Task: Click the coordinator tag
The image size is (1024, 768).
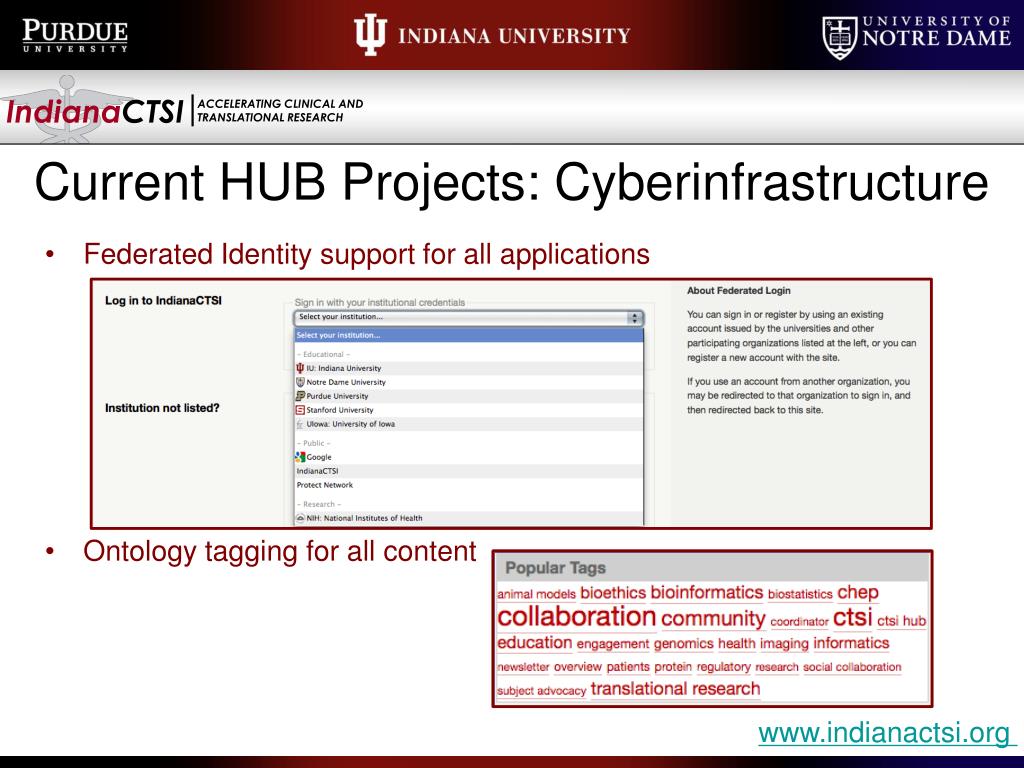Action: tap(799, 622)
